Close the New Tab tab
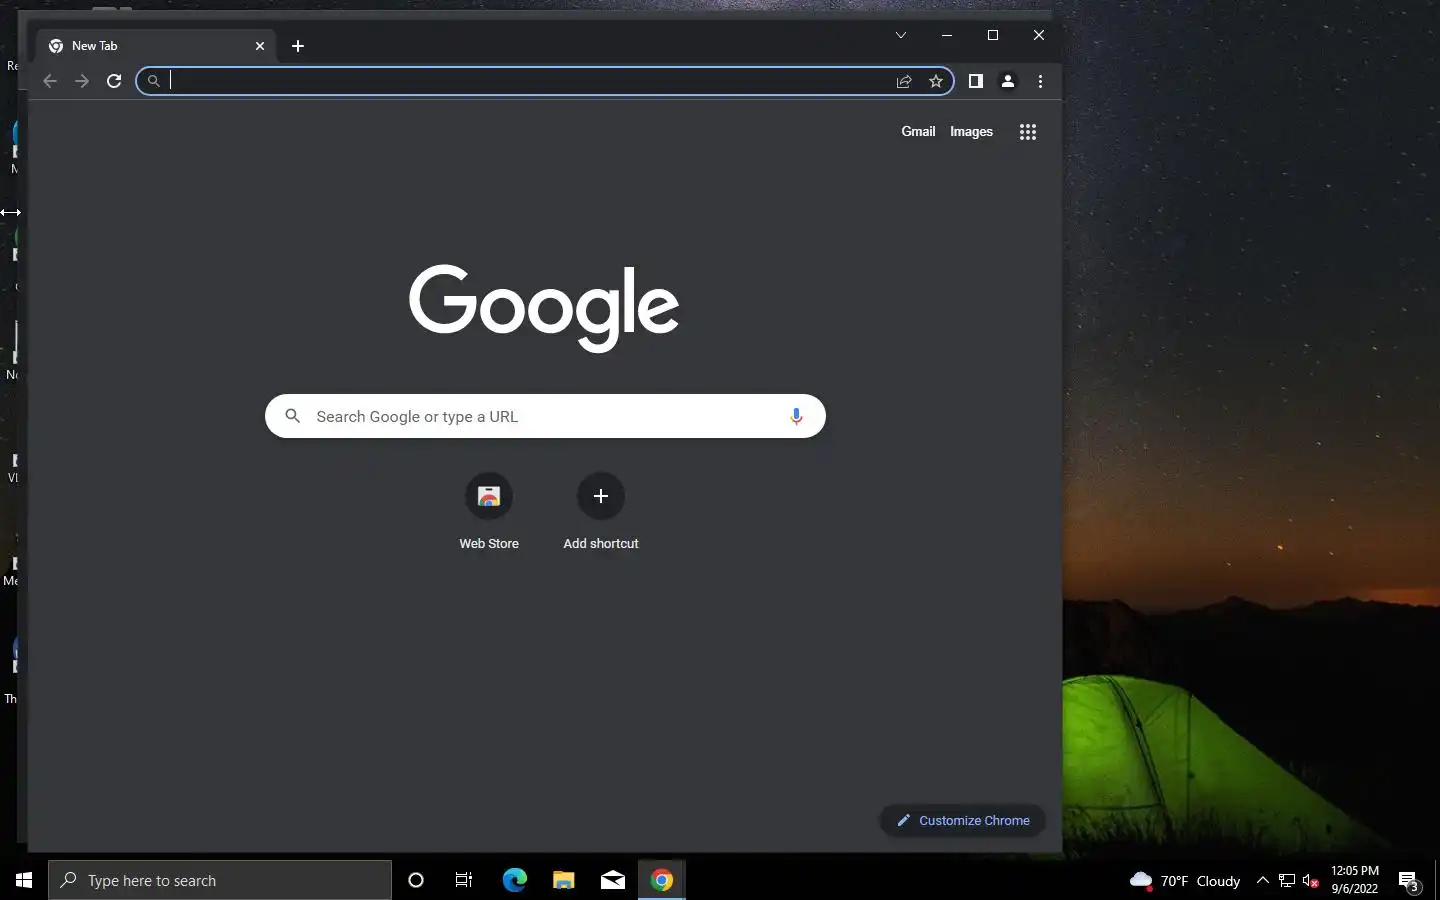1440x900 pixels. tap(260, 46)
